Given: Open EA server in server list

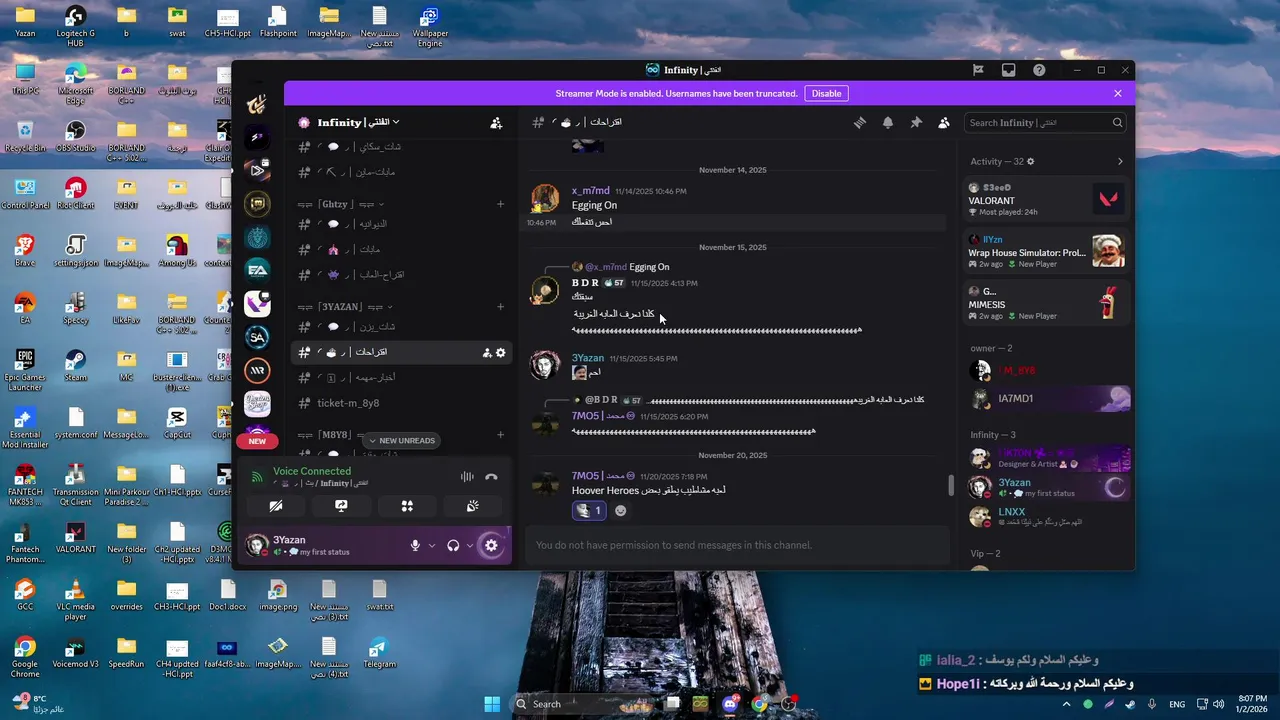Looking at the screenshot, I should (257, 270).
